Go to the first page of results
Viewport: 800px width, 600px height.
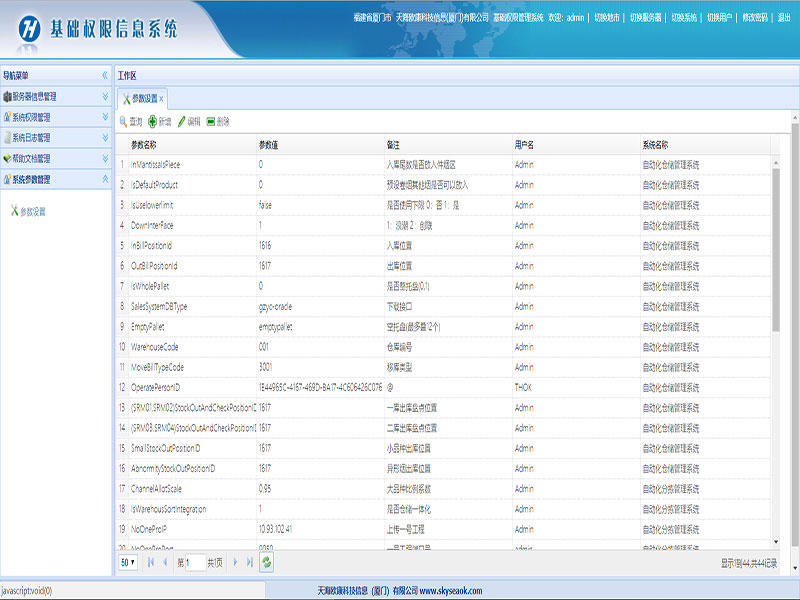pos(151,563)
